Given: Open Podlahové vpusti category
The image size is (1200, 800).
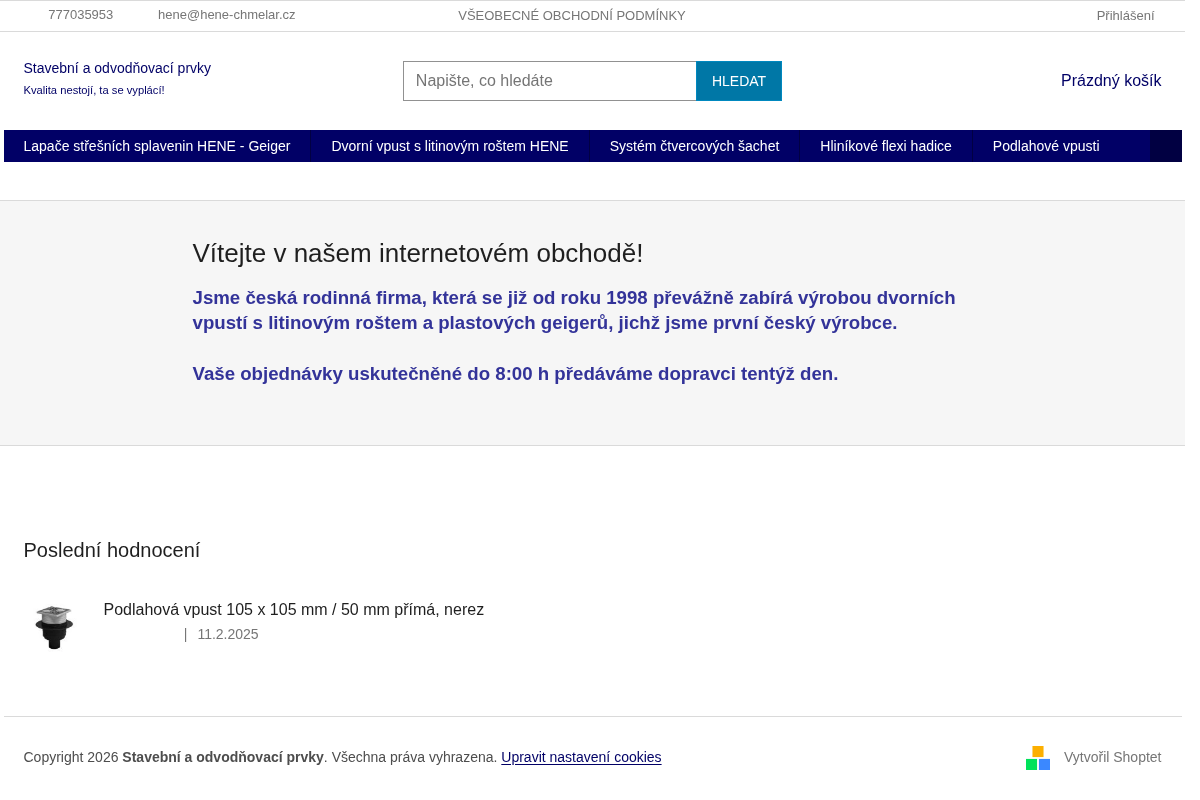Looking at the screenshot, I should [1046, 146].
